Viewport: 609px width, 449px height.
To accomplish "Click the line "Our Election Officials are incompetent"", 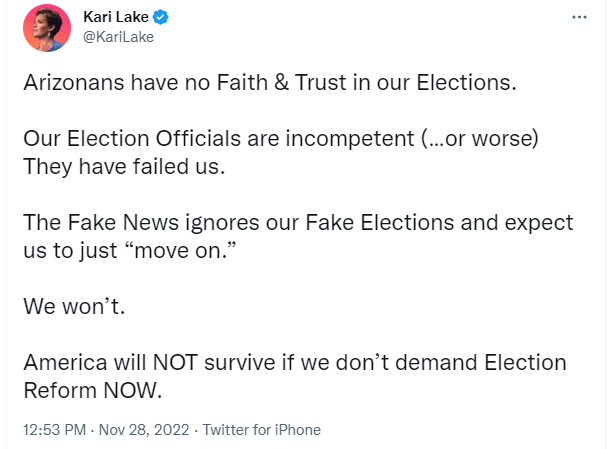I will click(x=280, y=138).
